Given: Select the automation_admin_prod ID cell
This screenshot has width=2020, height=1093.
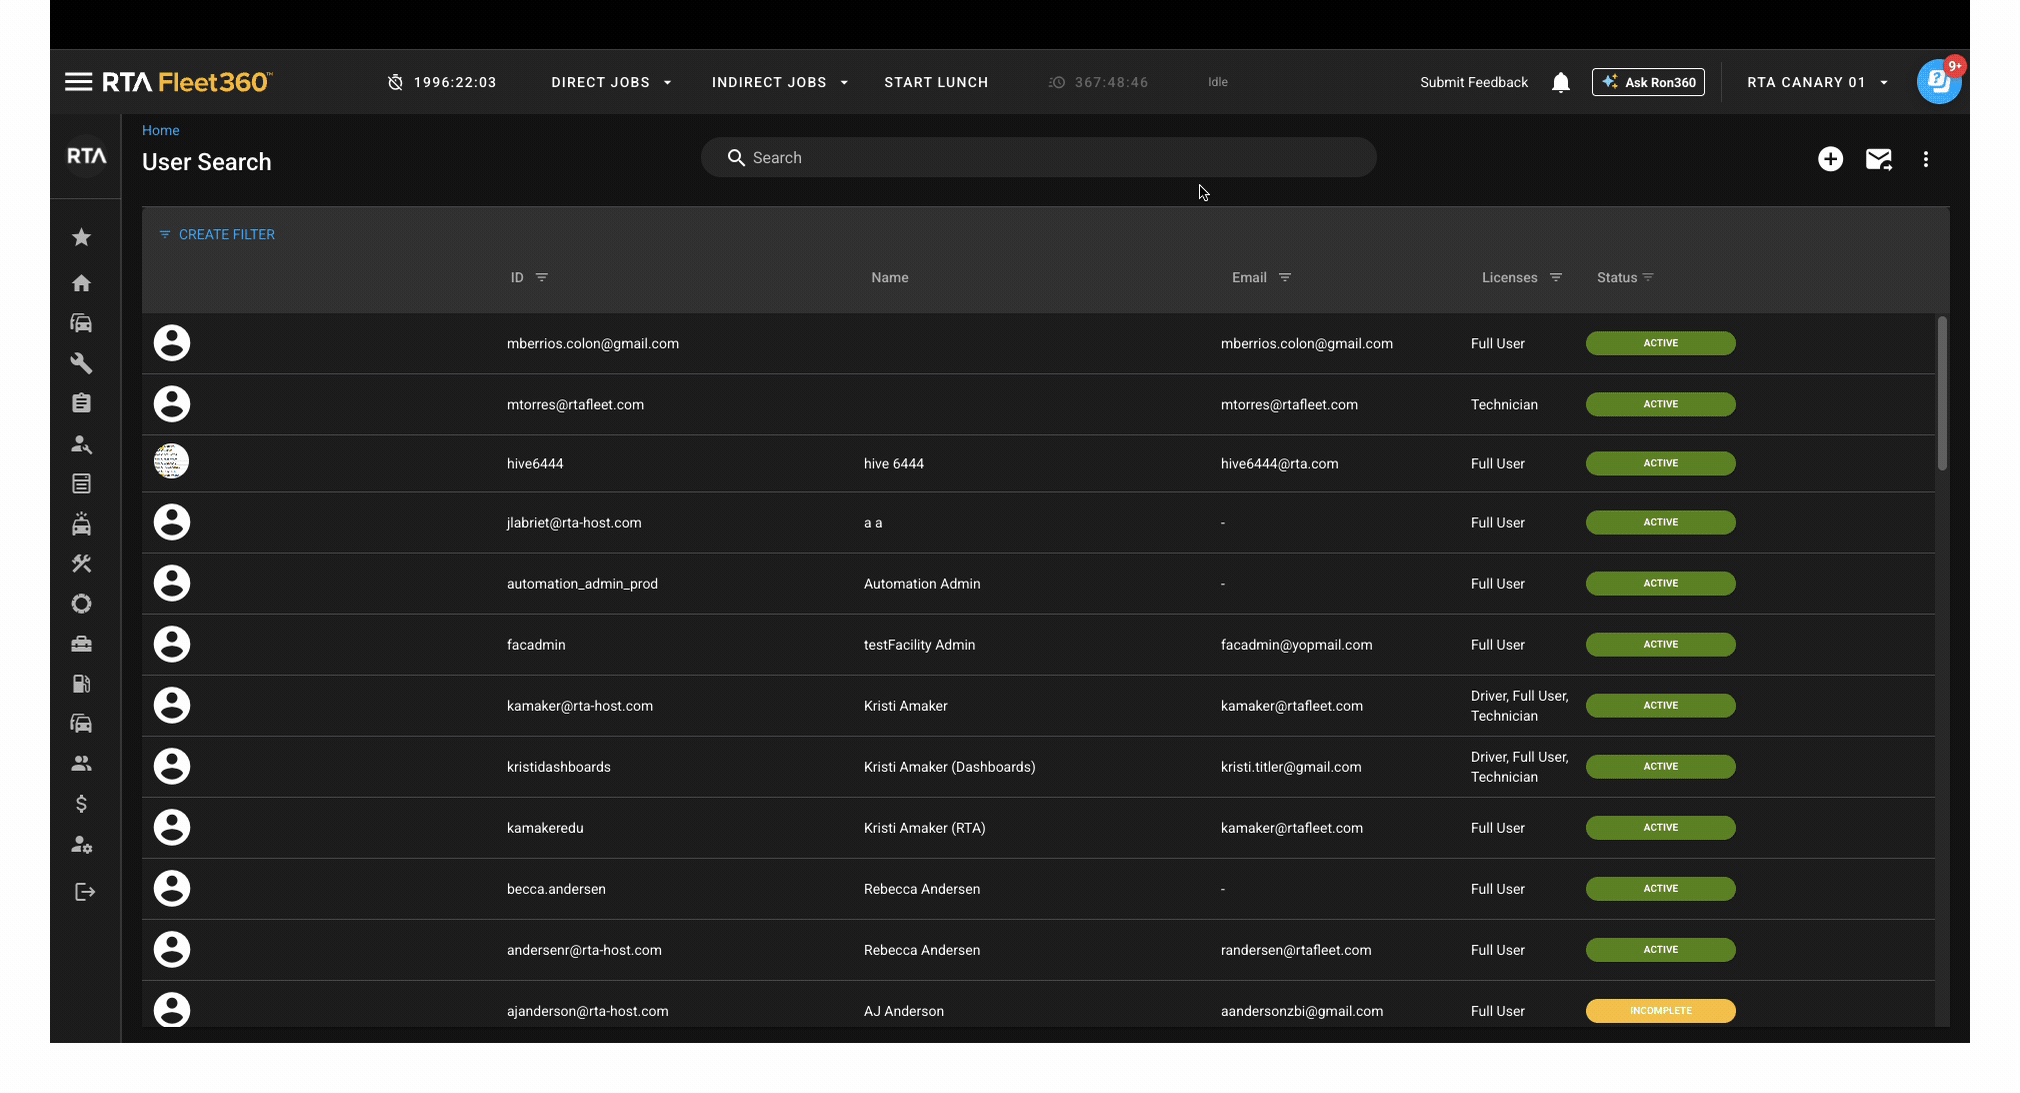Looking at the screenshot, I should (x=582, y=584).
